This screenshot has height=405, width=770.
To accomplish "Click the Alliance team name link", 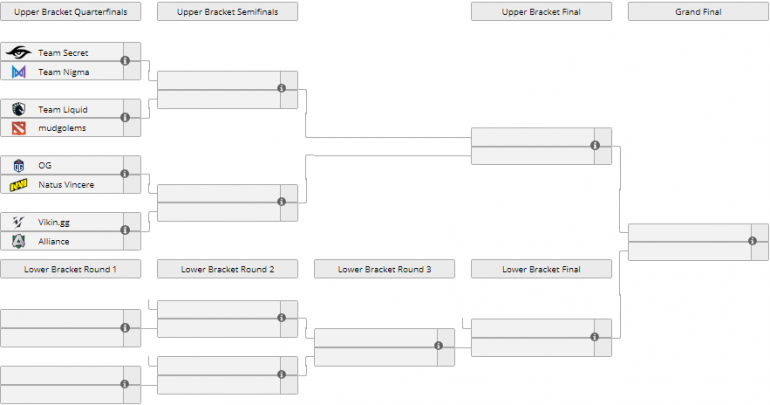I will tap(54, 241).
